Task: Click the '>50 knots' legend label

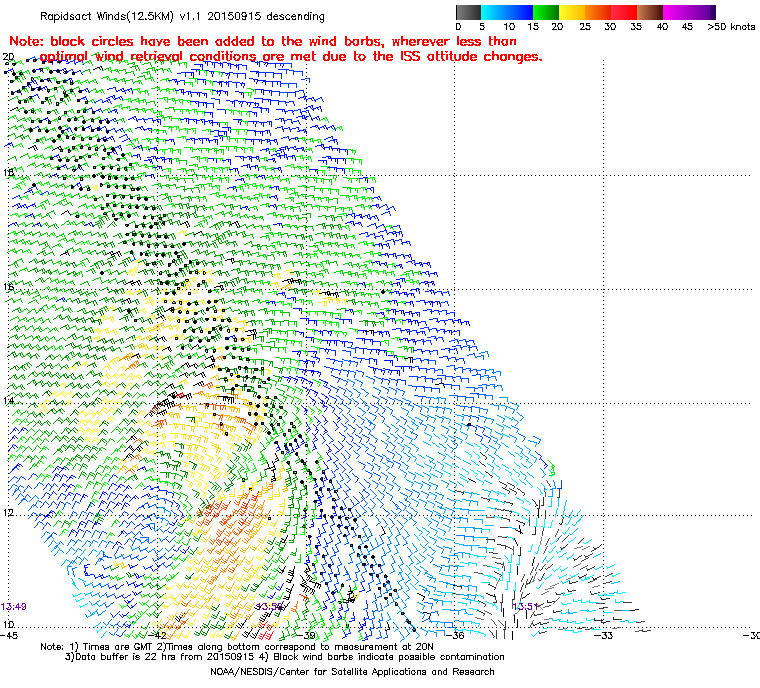Action: (731, 27)
